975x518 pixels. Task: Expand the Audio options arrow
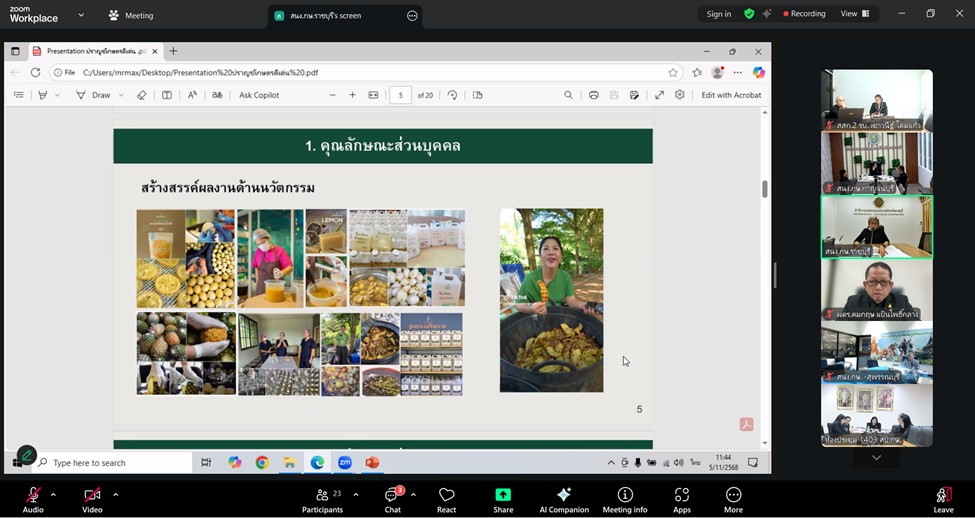click(53, 494)
